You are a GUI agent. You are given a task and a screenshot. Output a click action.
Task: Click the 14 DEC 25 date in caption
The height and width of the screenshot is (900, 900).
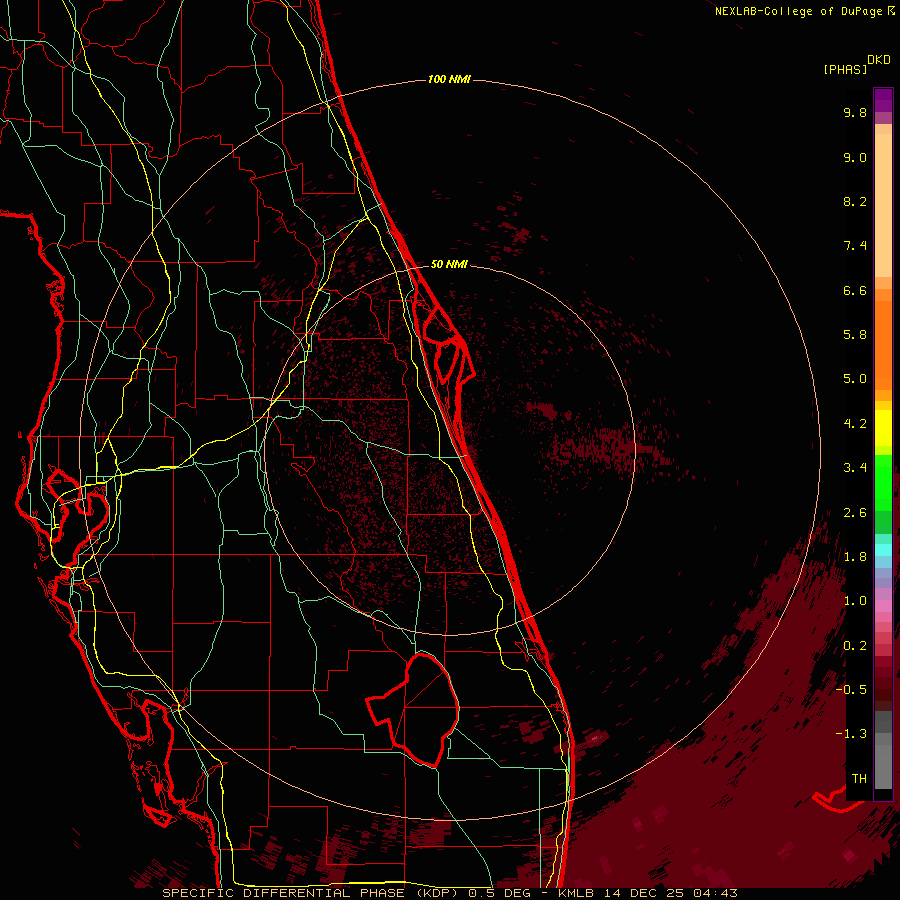(x=643, y=893)
